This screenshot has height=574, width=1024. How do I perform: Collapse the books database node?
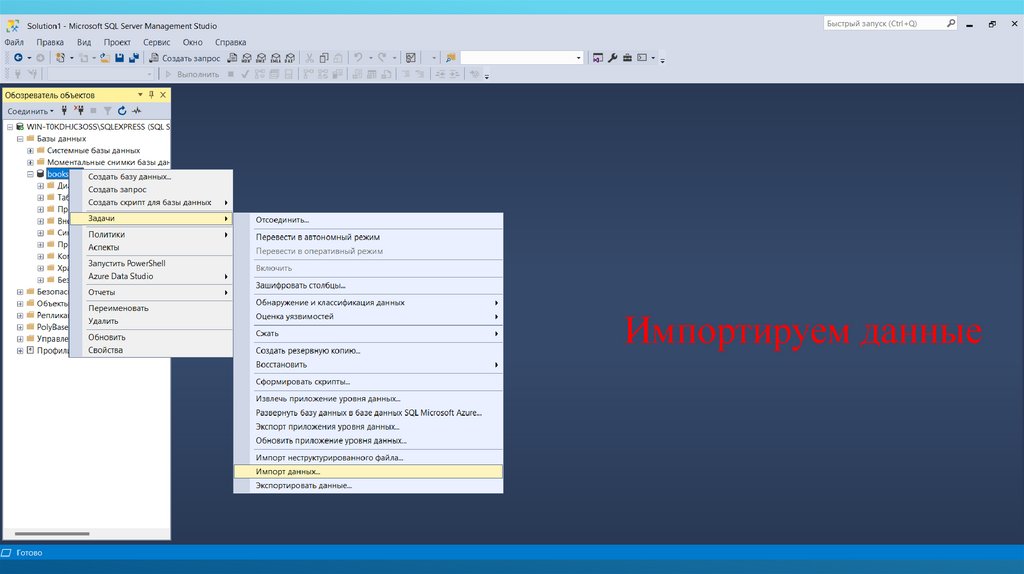click(31, 174)
